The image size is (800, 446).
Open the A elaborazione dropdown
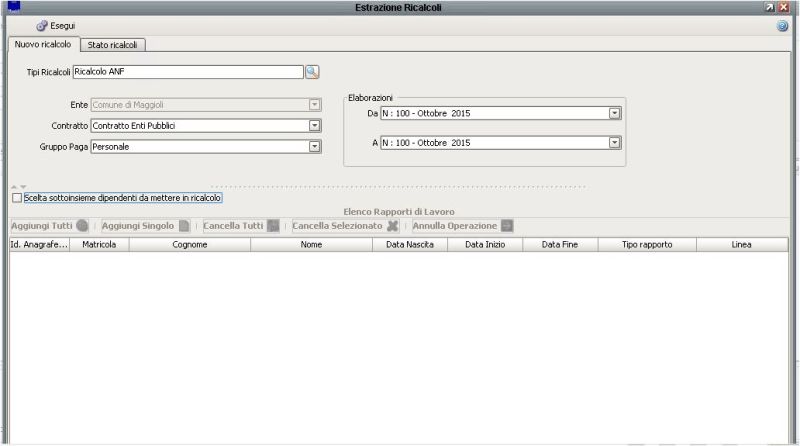pyautogui.click(x=615, y=143)
